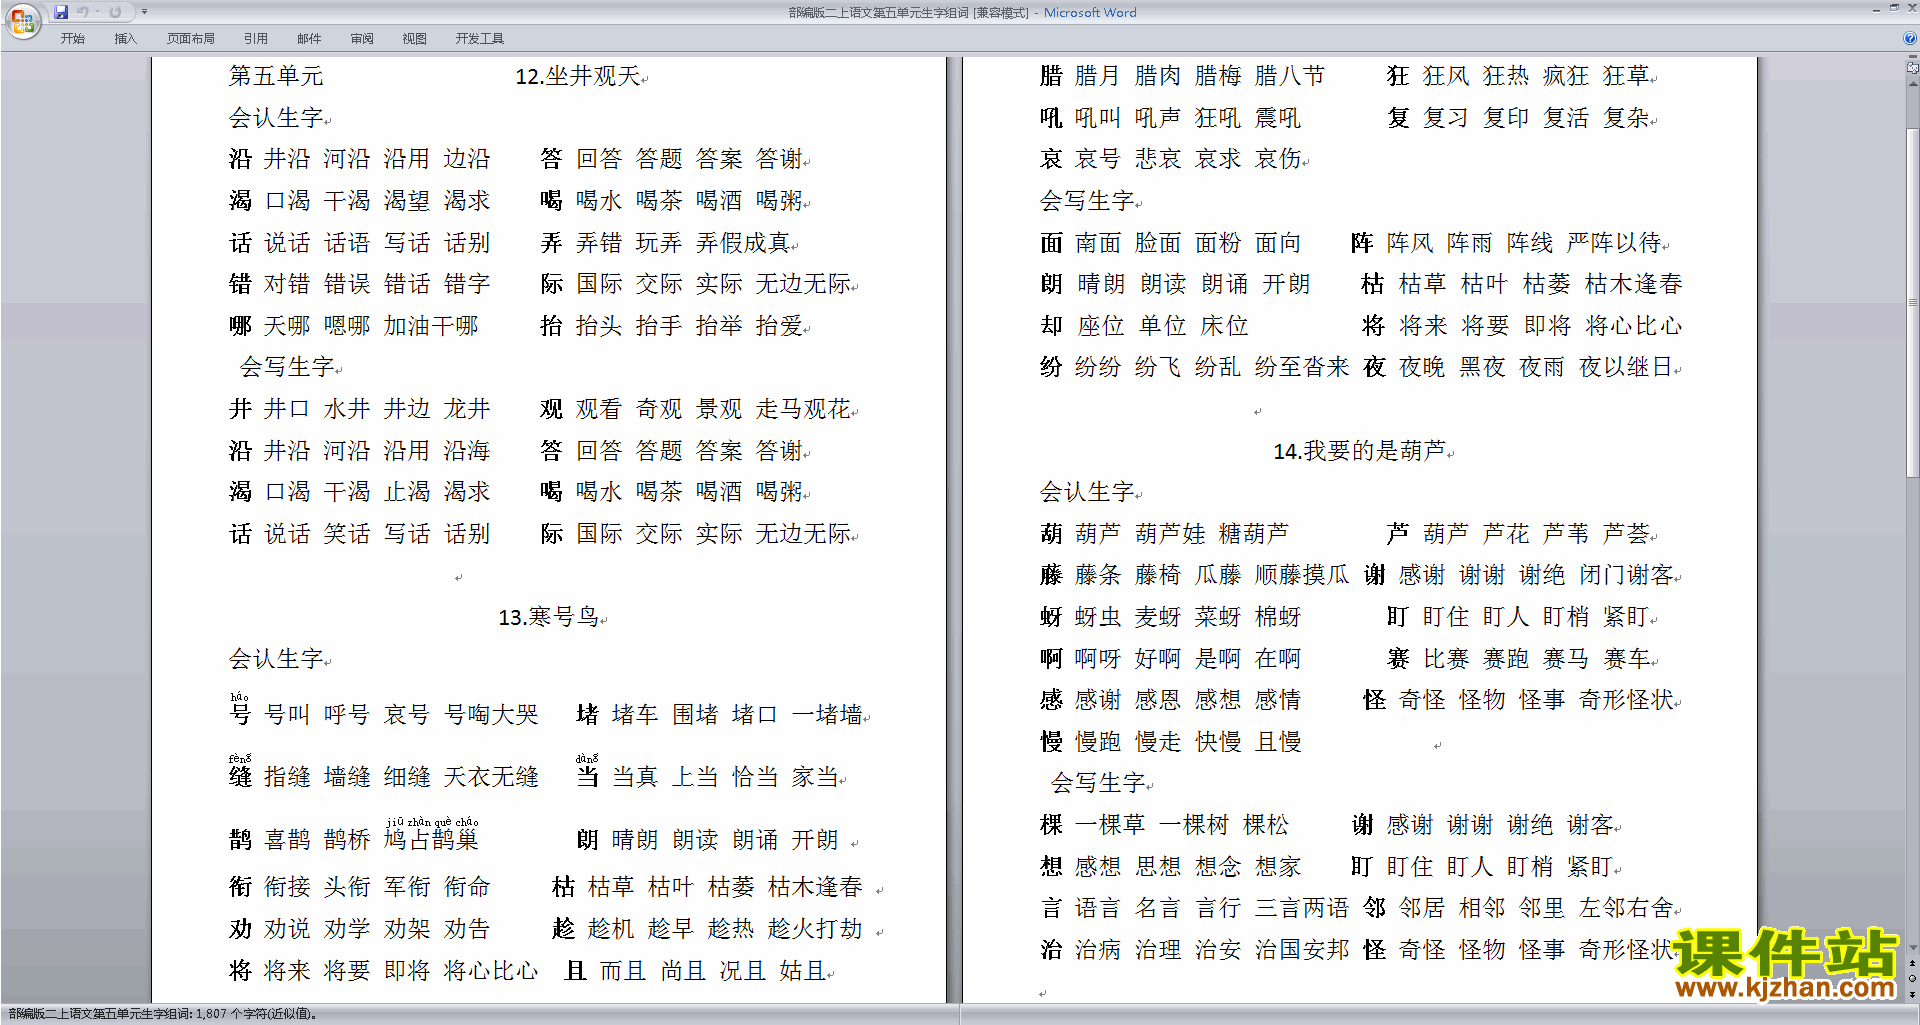
Task: Open the 插入 ribbon tab
Action: (125, 38)
